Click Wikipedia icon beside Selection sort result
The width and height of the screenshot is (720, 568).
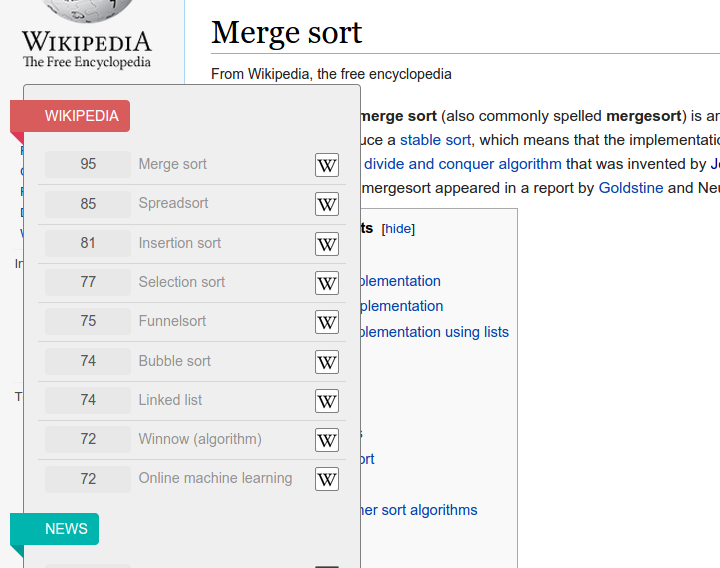click(327, 283)
